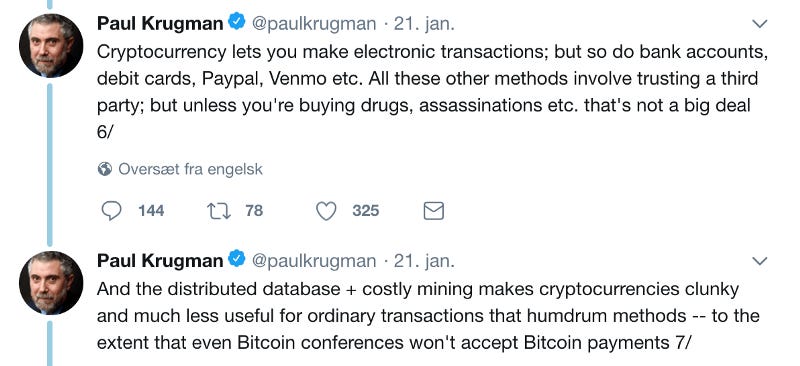Translate tweet via Oversæt fra engelsk
Screen dimensions: 800x366
tap(190, 169)
